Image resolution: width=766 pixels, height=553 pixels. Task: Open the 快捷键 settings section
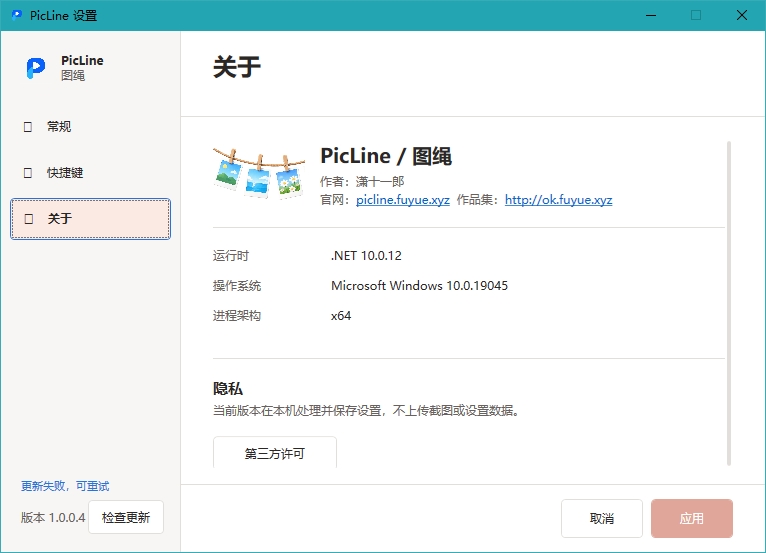(90, 173)
